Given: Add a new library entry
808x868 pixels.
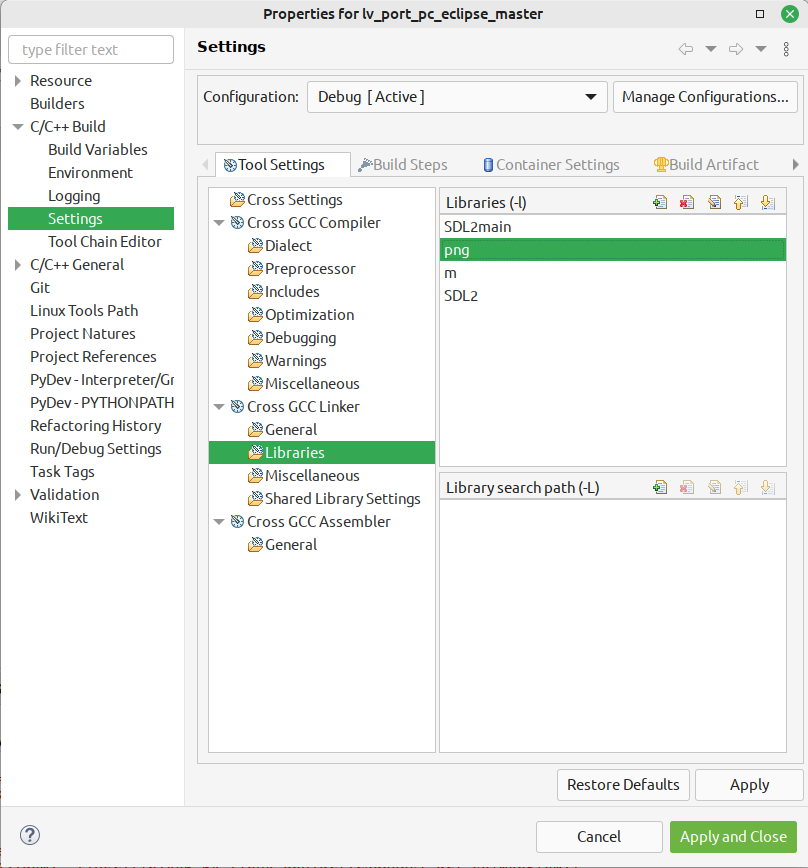Looking at the screenshot, I should [660, 201].
